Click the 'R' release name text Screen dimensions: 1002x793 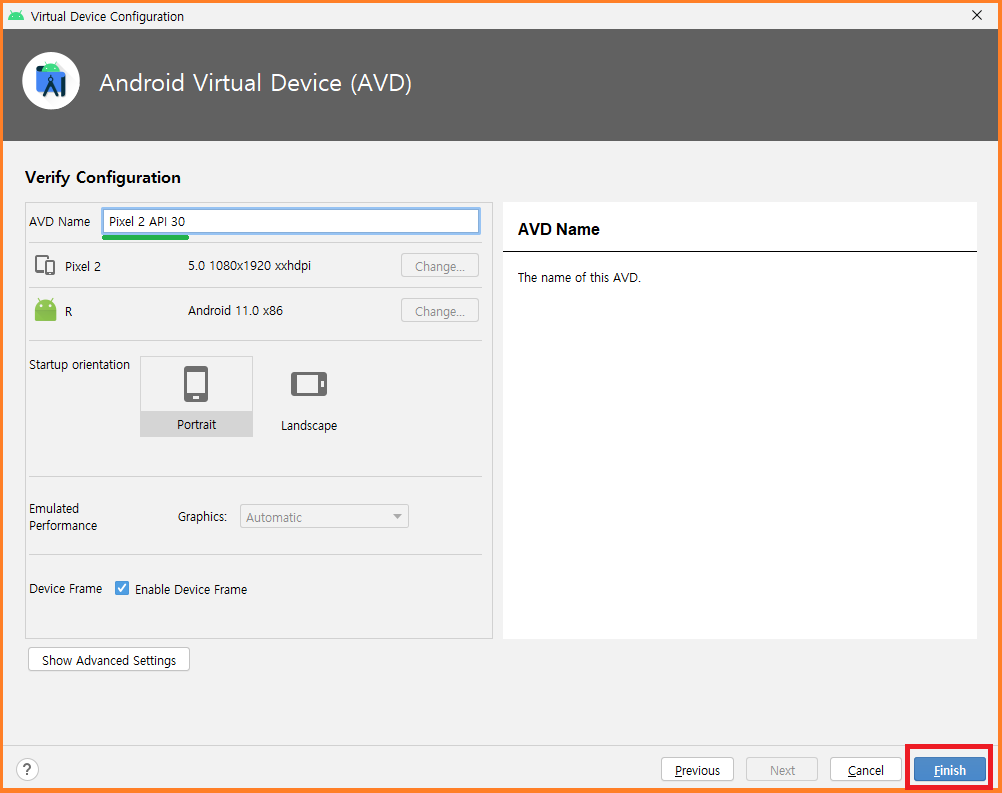click(68, 312)
